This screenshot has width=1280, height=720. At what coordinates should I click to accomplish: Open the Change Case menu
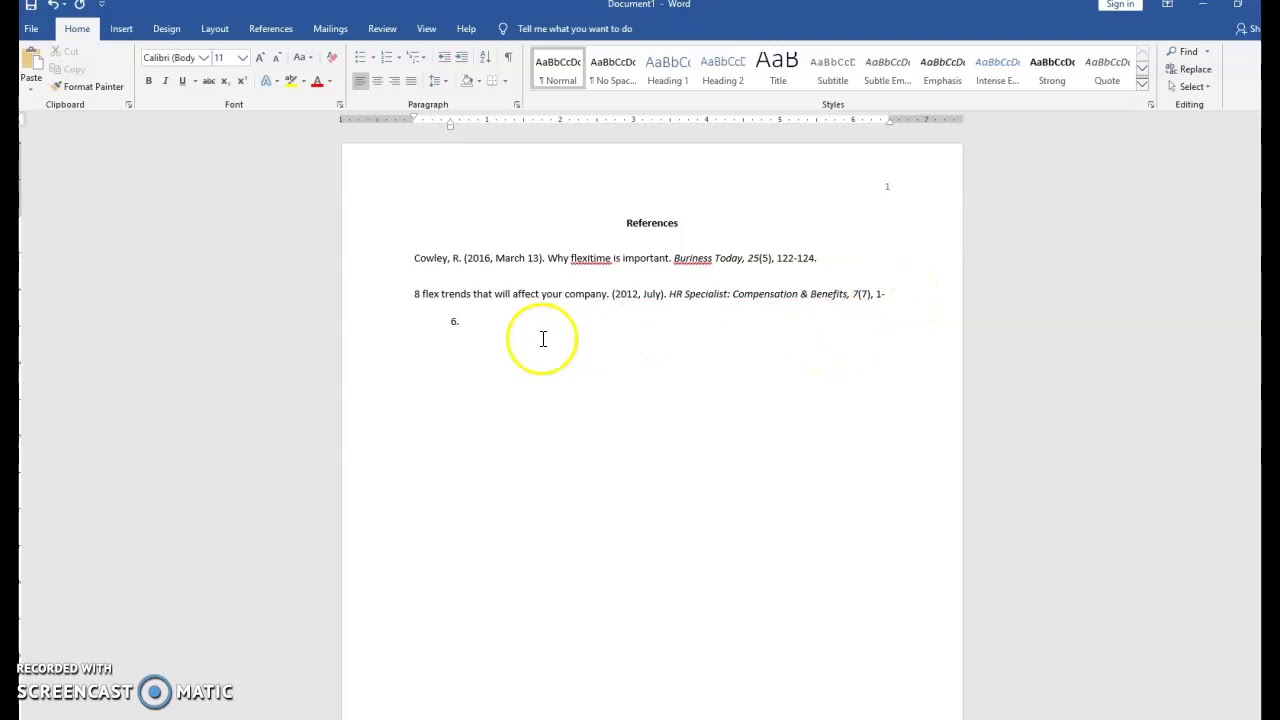point(302,57)
